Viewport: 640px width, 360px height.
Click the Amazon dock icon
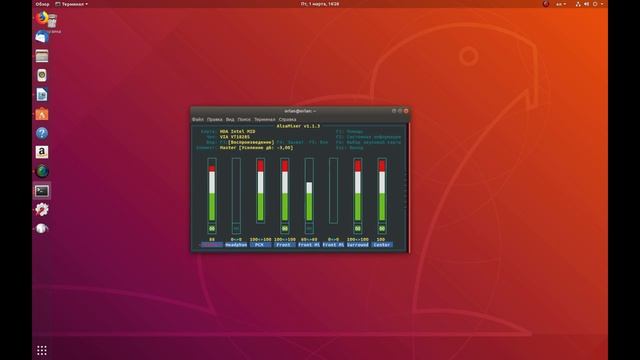tap(42, 152)
